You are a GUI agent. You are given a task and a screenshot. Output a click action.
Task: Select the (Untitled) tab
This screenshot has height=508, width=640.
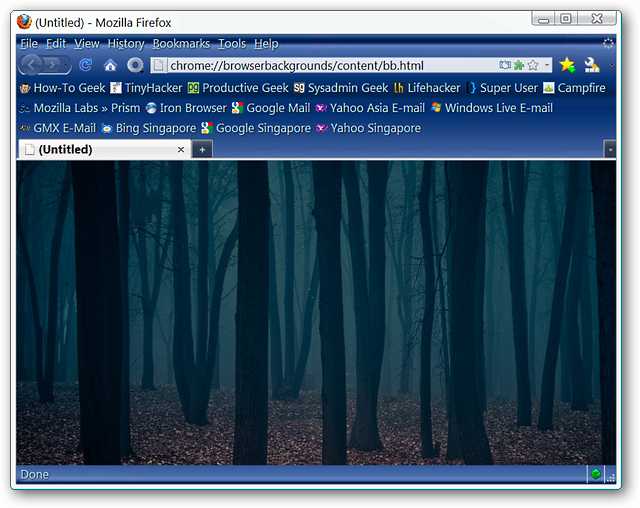[104, 149]
